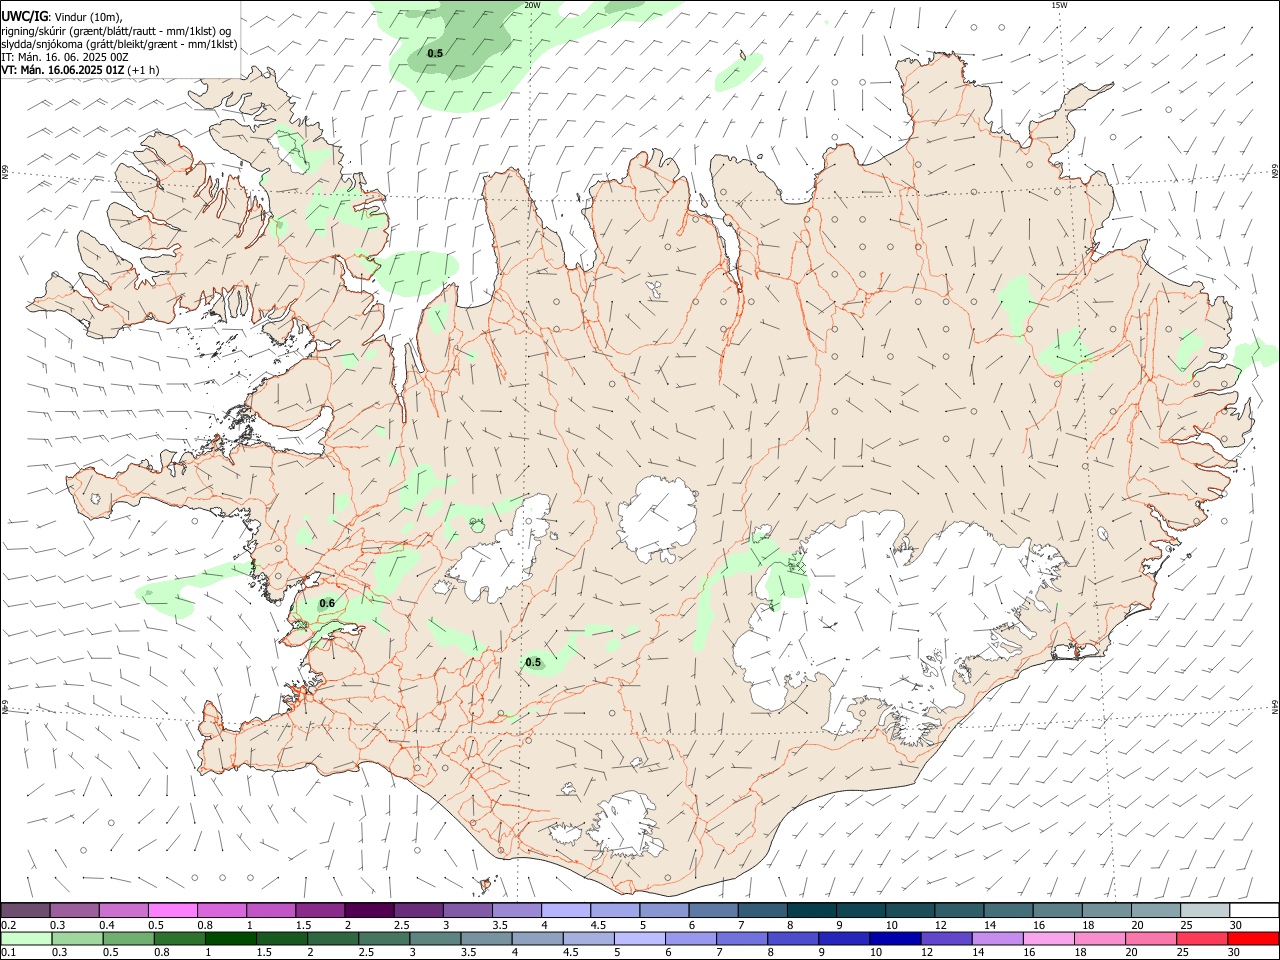Click the 'rigning/skúrir (grænt/blátt/rautt' legend description line
Image resolution: width=1280 pixels, height=960 pixels.
tap(116, 30)
